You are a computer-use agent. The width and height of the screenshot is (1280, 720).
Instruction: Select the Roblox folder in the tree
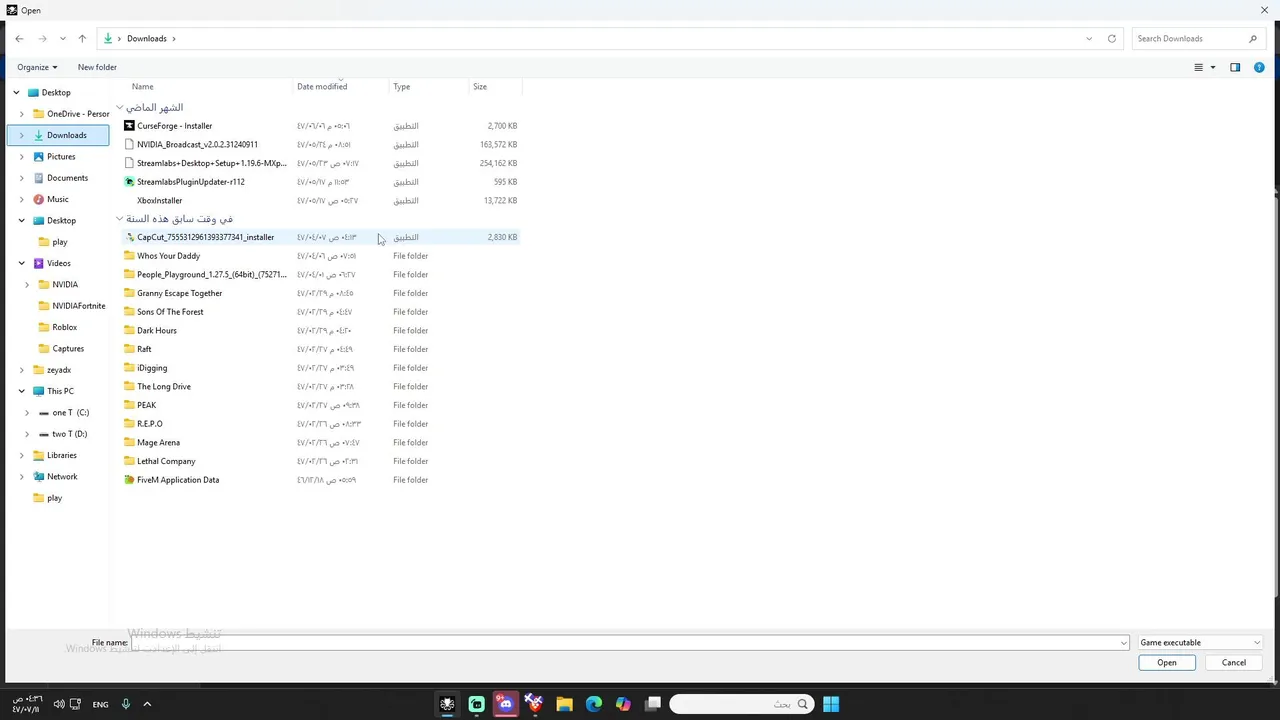pos(64,327)
